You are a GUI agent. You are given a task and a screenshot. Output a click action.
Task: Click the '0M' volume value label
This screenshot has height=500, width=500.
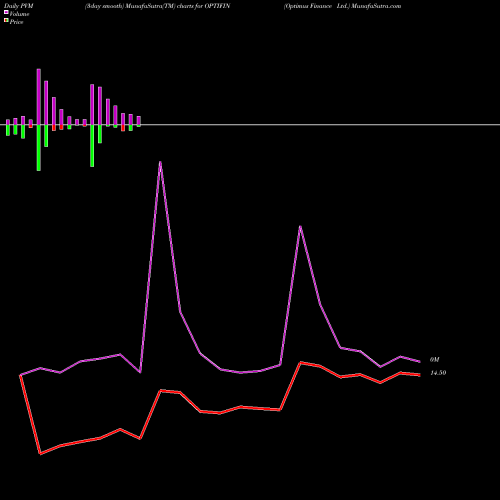point(434,360)
